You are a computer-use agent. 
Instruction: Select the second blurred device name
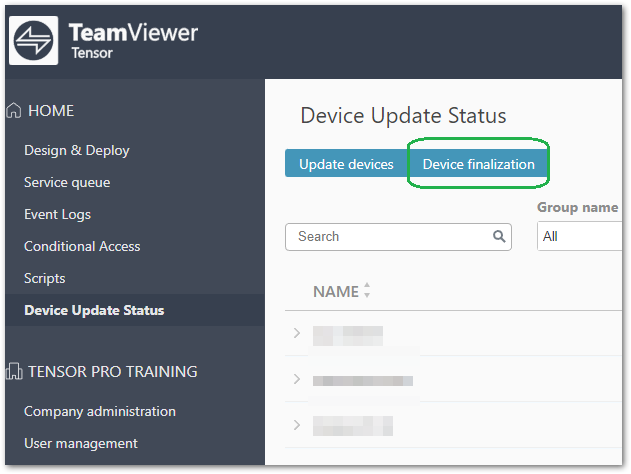click(x=363, y=381)
